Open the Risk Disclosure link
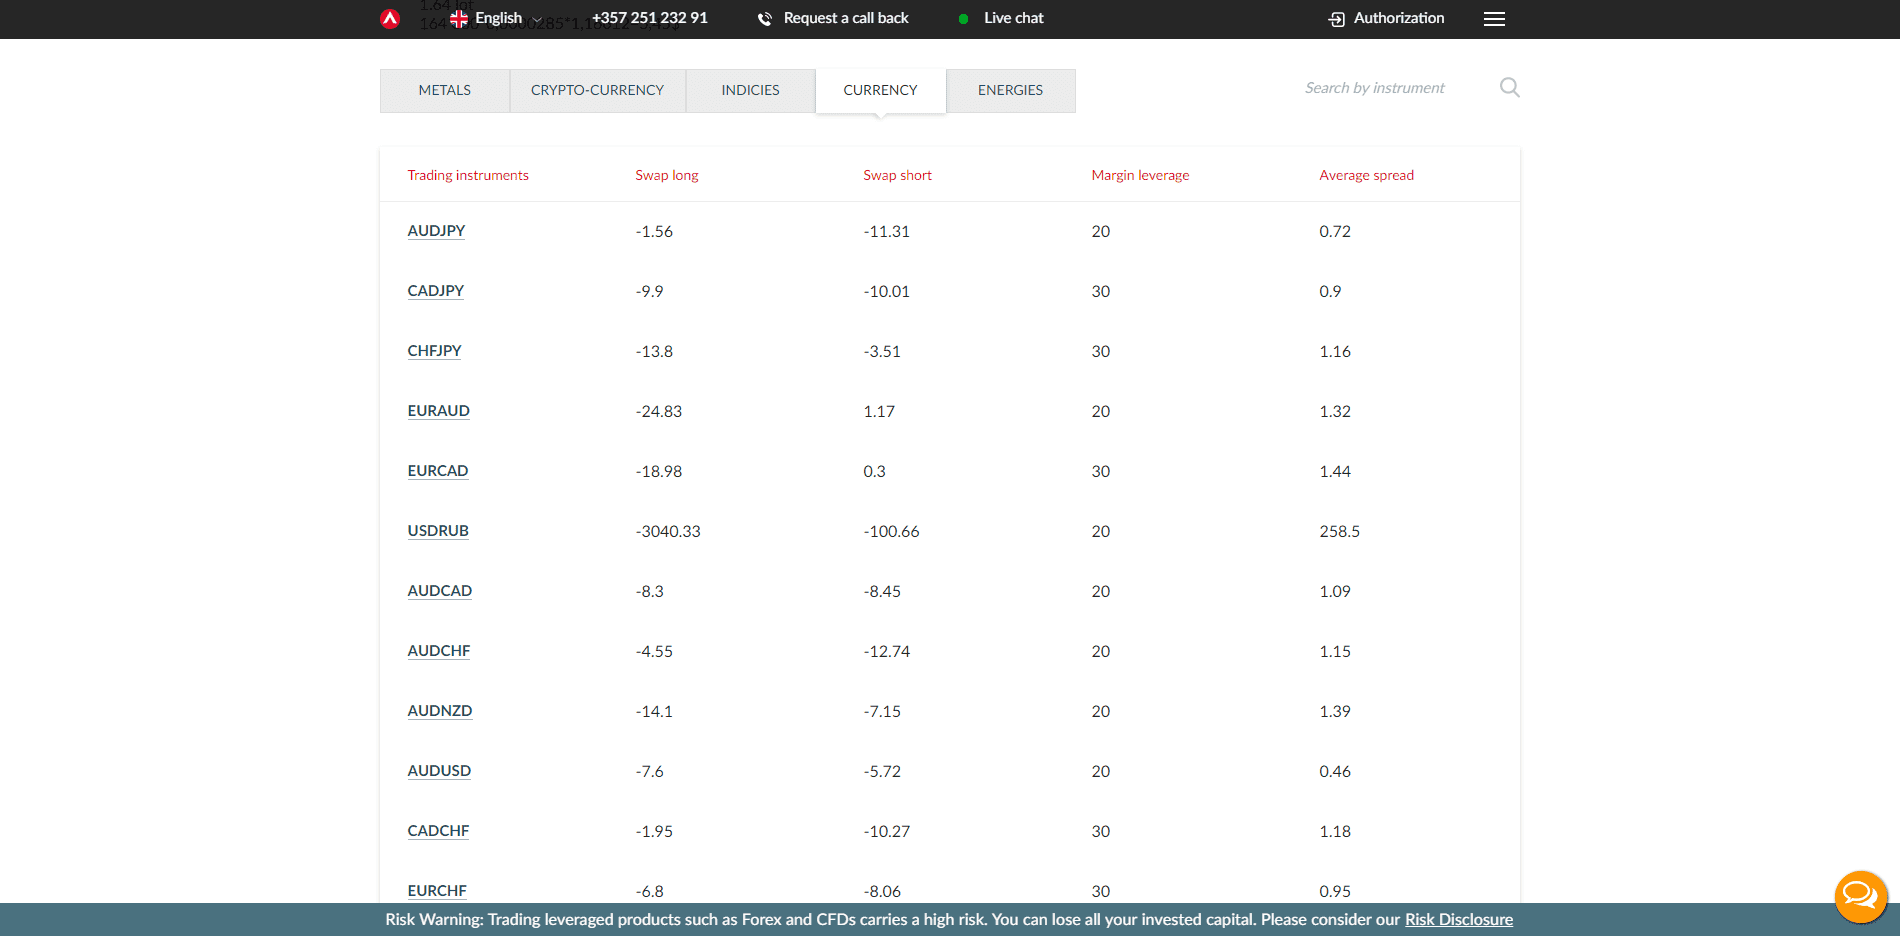This screenshot has width=1900, height=936. (1459, 920)
